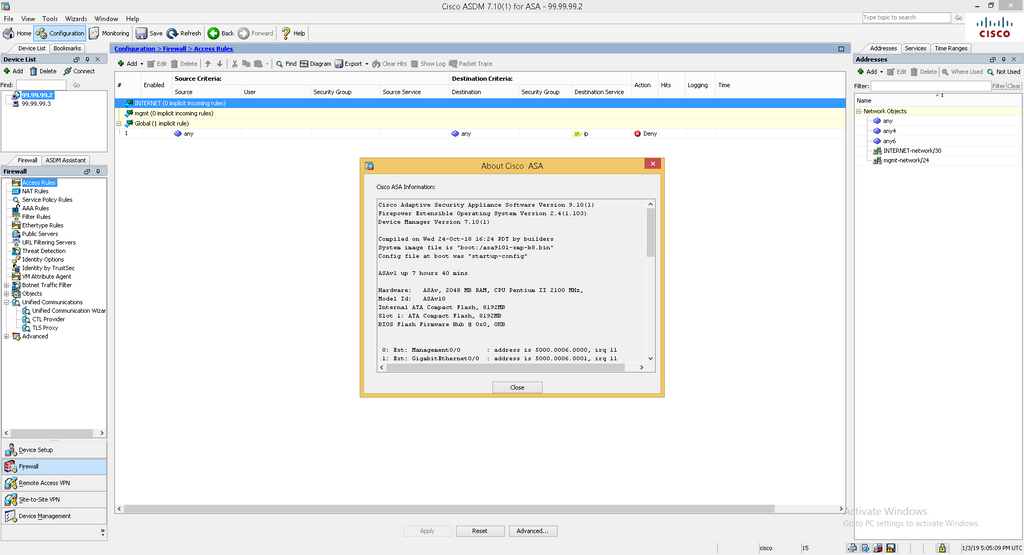
Task: Close the About Cisco ASA dialog
Action: 517,387
